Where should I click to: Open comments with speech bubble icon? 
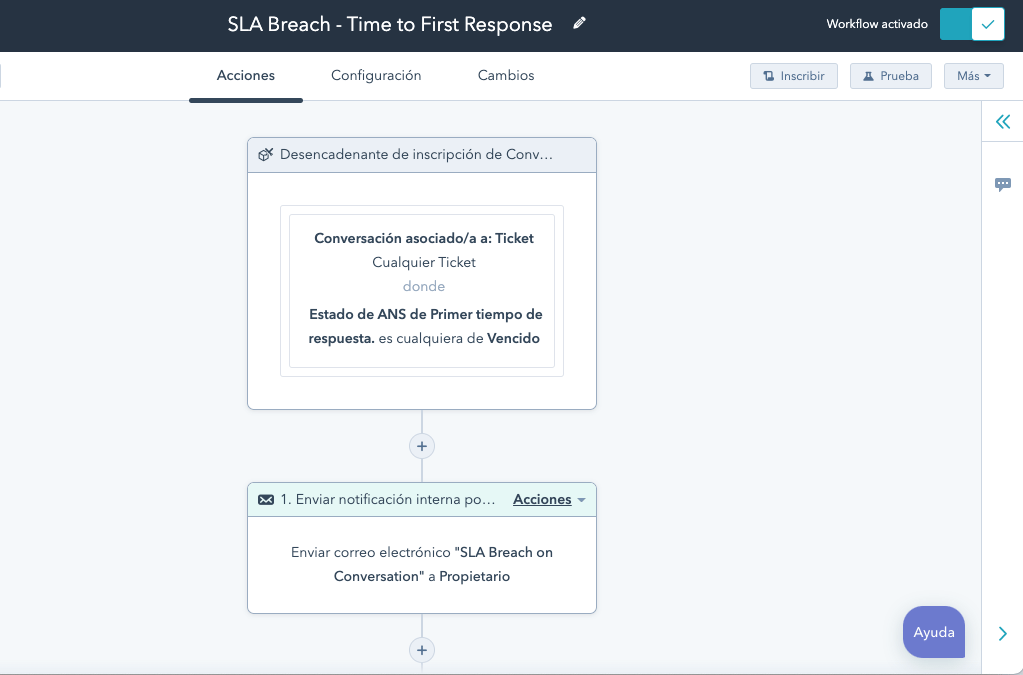click(1003, 185)
